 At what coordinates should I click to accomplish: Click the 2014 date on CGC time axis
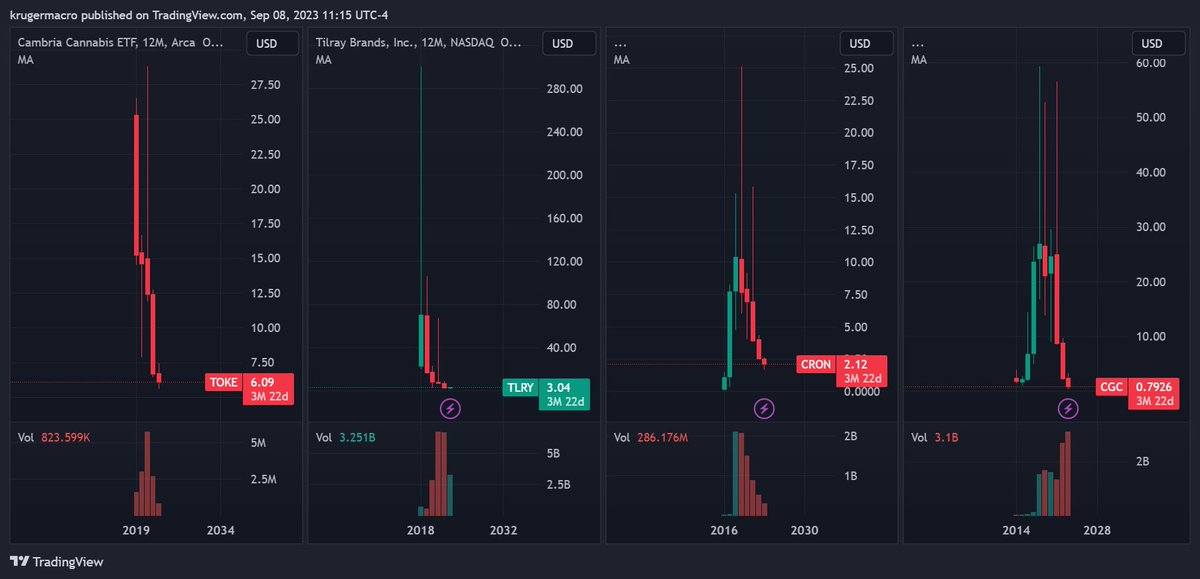tap(1017, 530)
